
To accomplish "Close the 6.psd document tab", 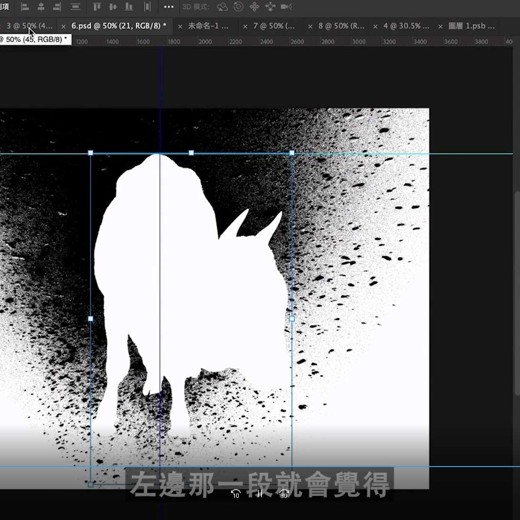I will 63,26.
